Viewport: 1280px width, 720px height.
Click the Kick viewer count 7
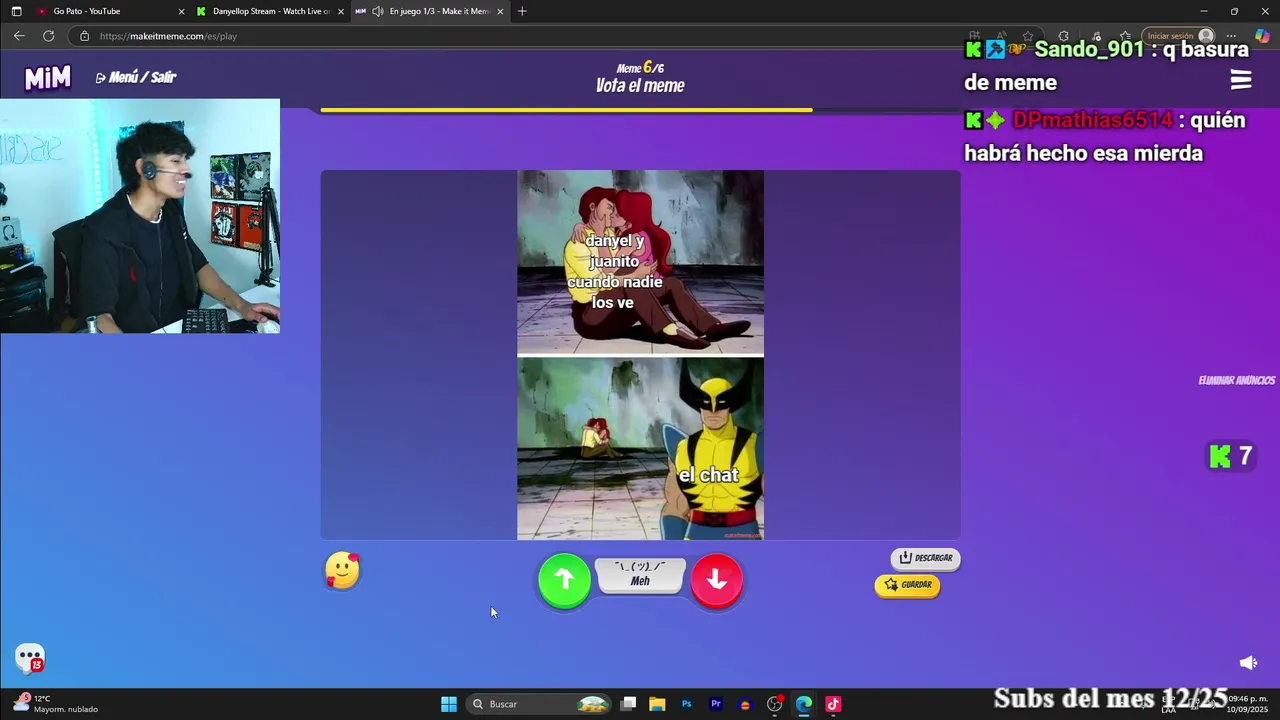coord(1231,457)
